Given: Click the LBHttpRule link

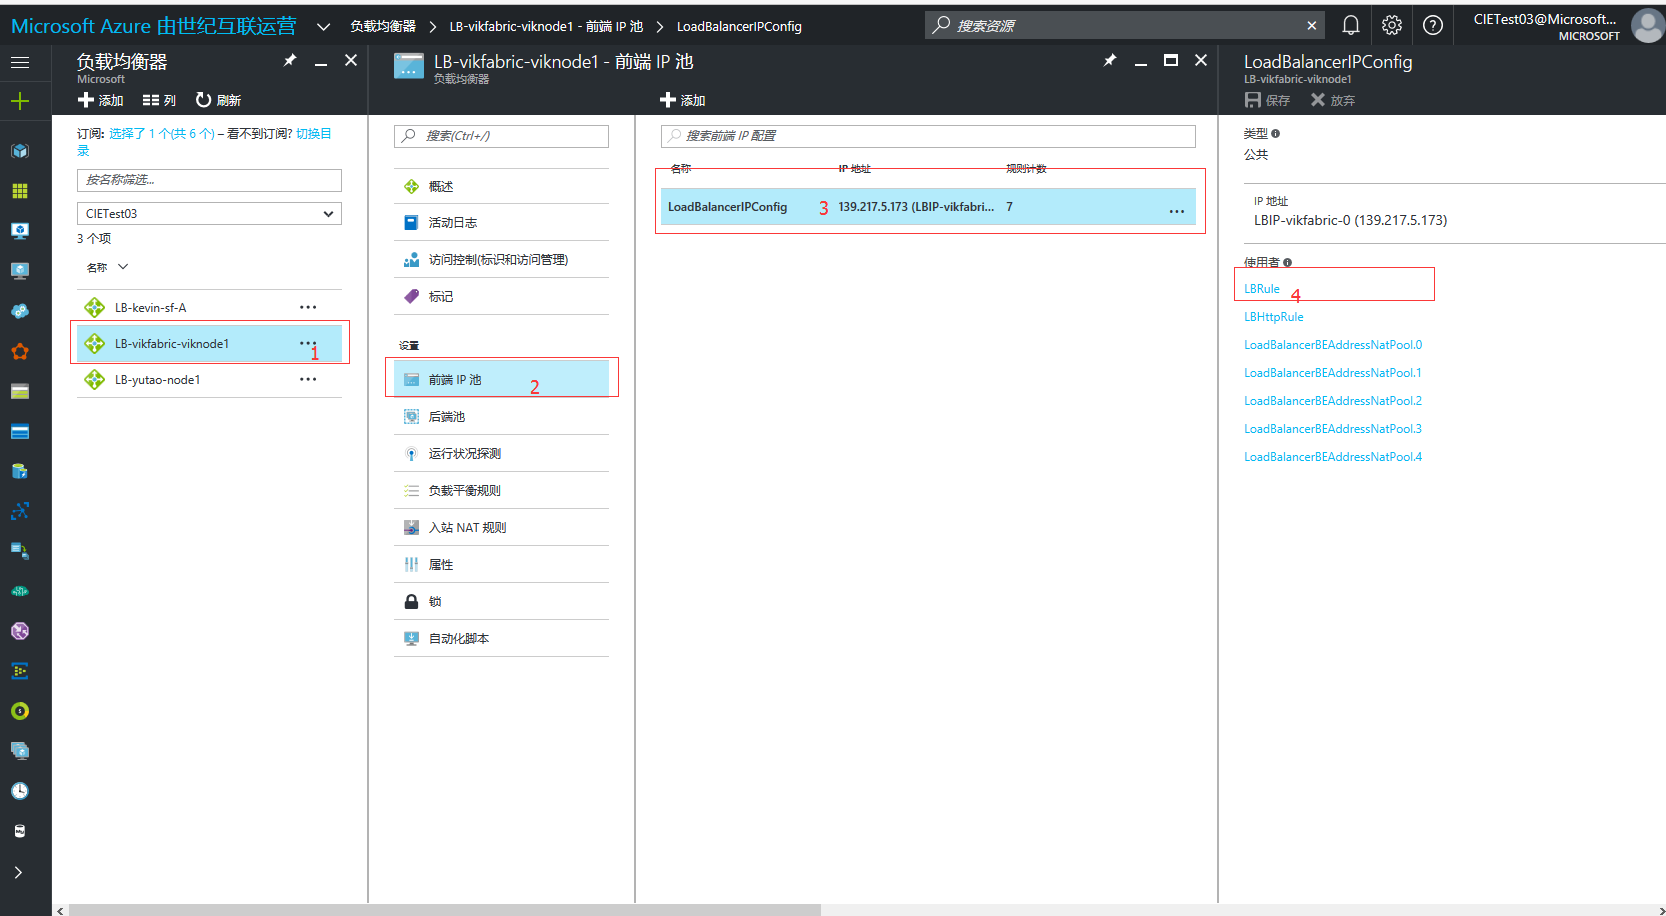Looking at the screenshot, I should click(x=1273, y=317).
